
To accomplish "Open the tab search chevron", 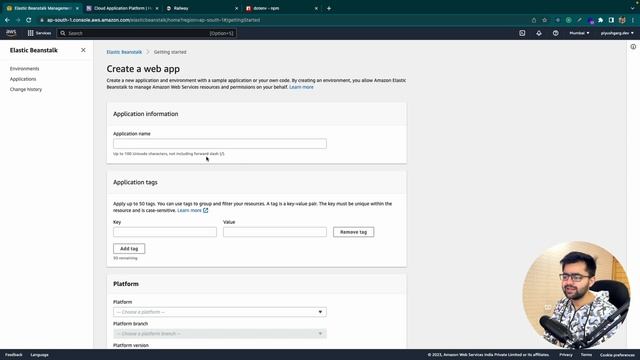I will click(633, 8).
